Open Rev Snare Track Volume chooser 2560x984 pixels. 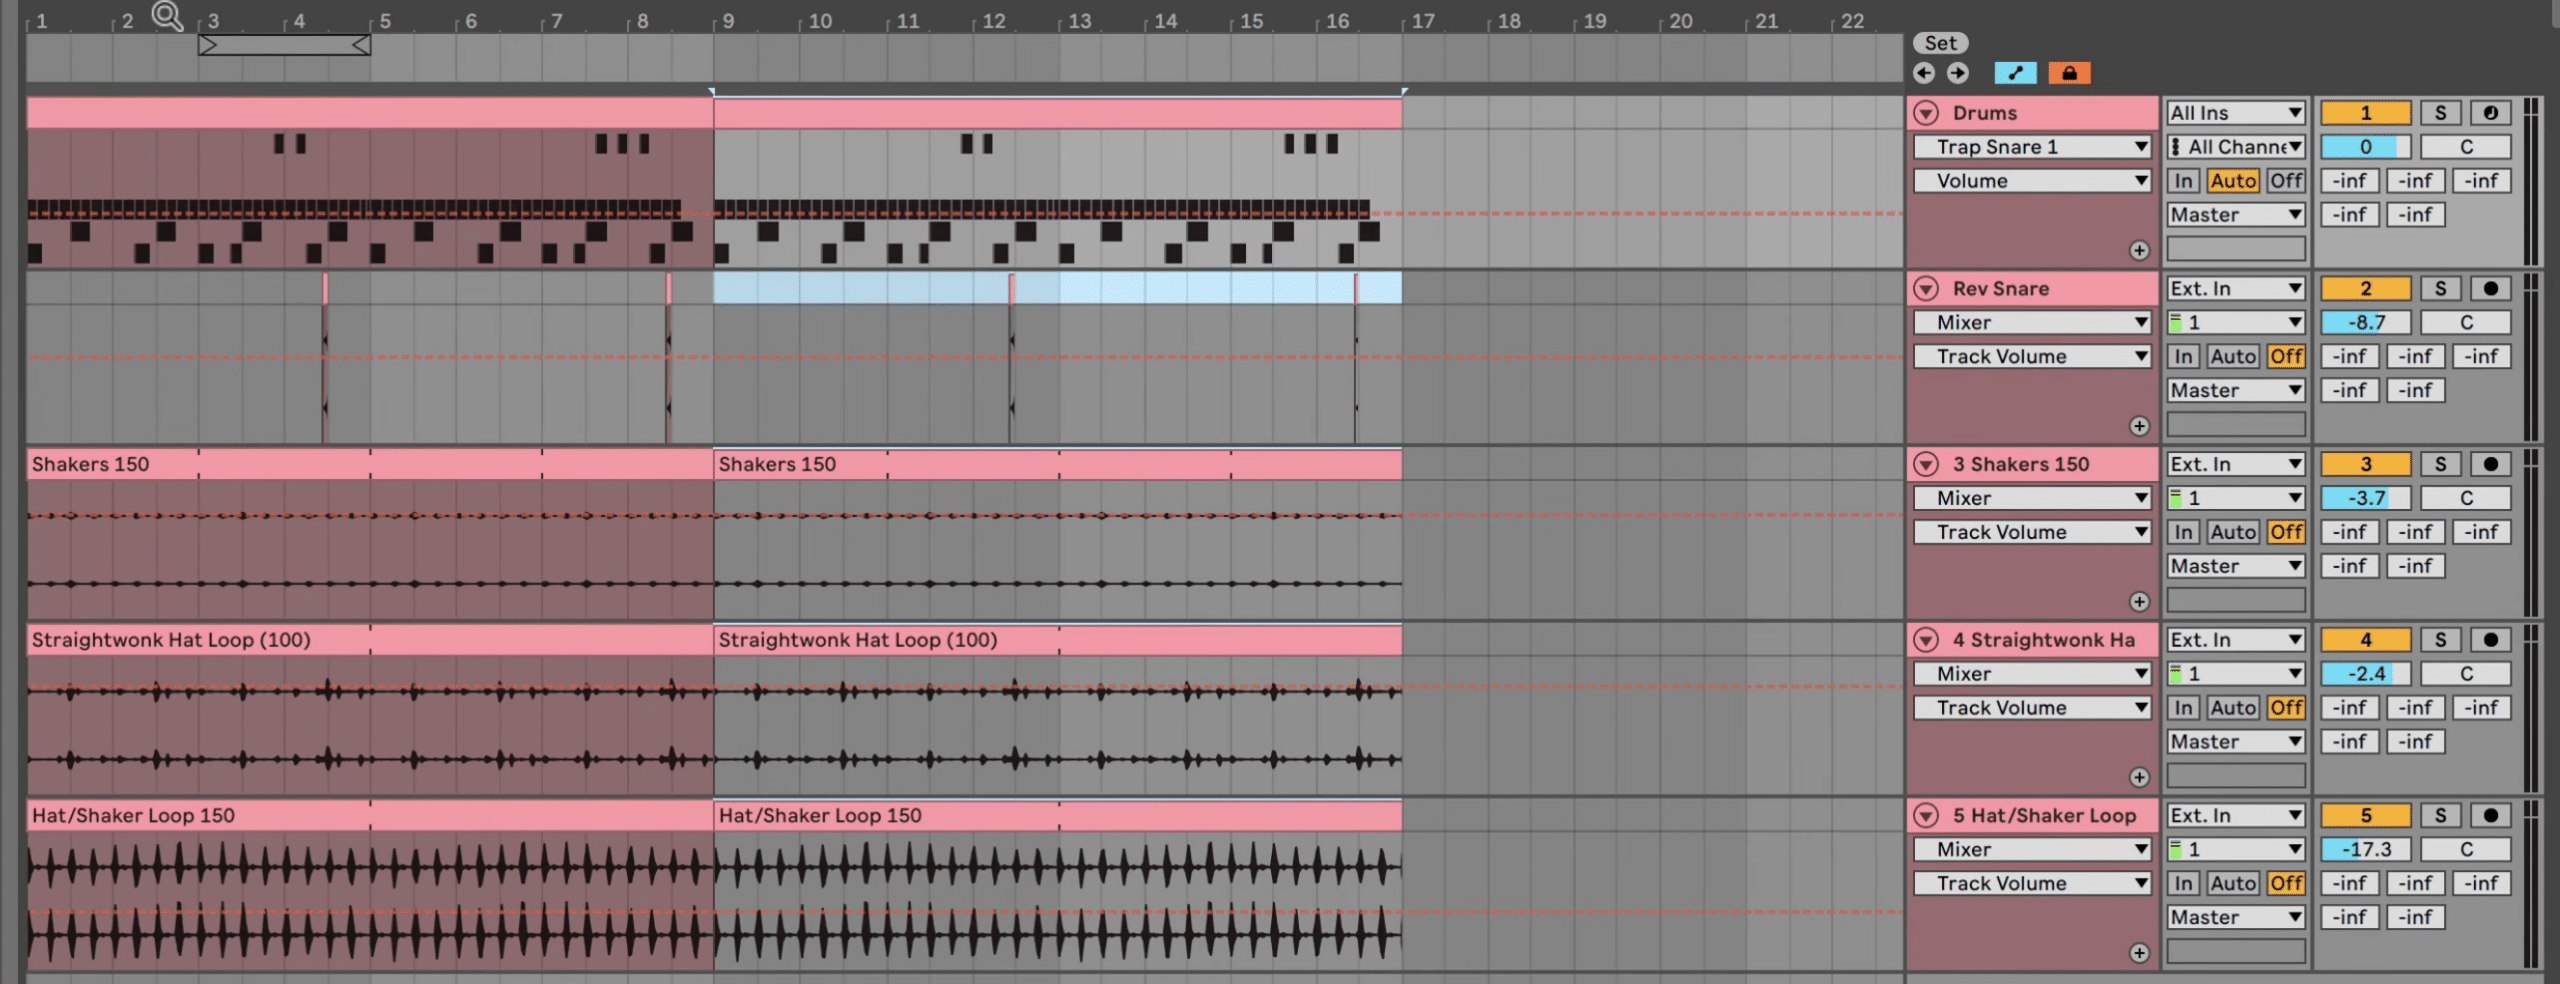click(2032, 357)
